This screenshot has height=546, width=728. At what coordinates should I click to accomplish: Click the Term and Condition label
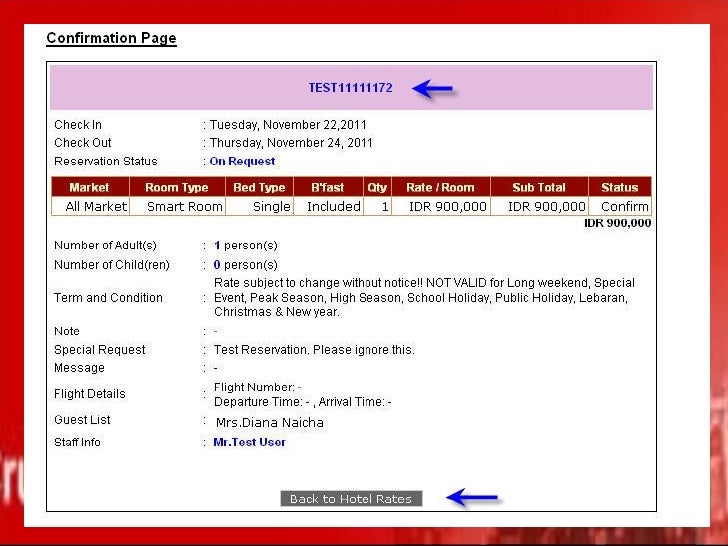[x=108, y=298]
